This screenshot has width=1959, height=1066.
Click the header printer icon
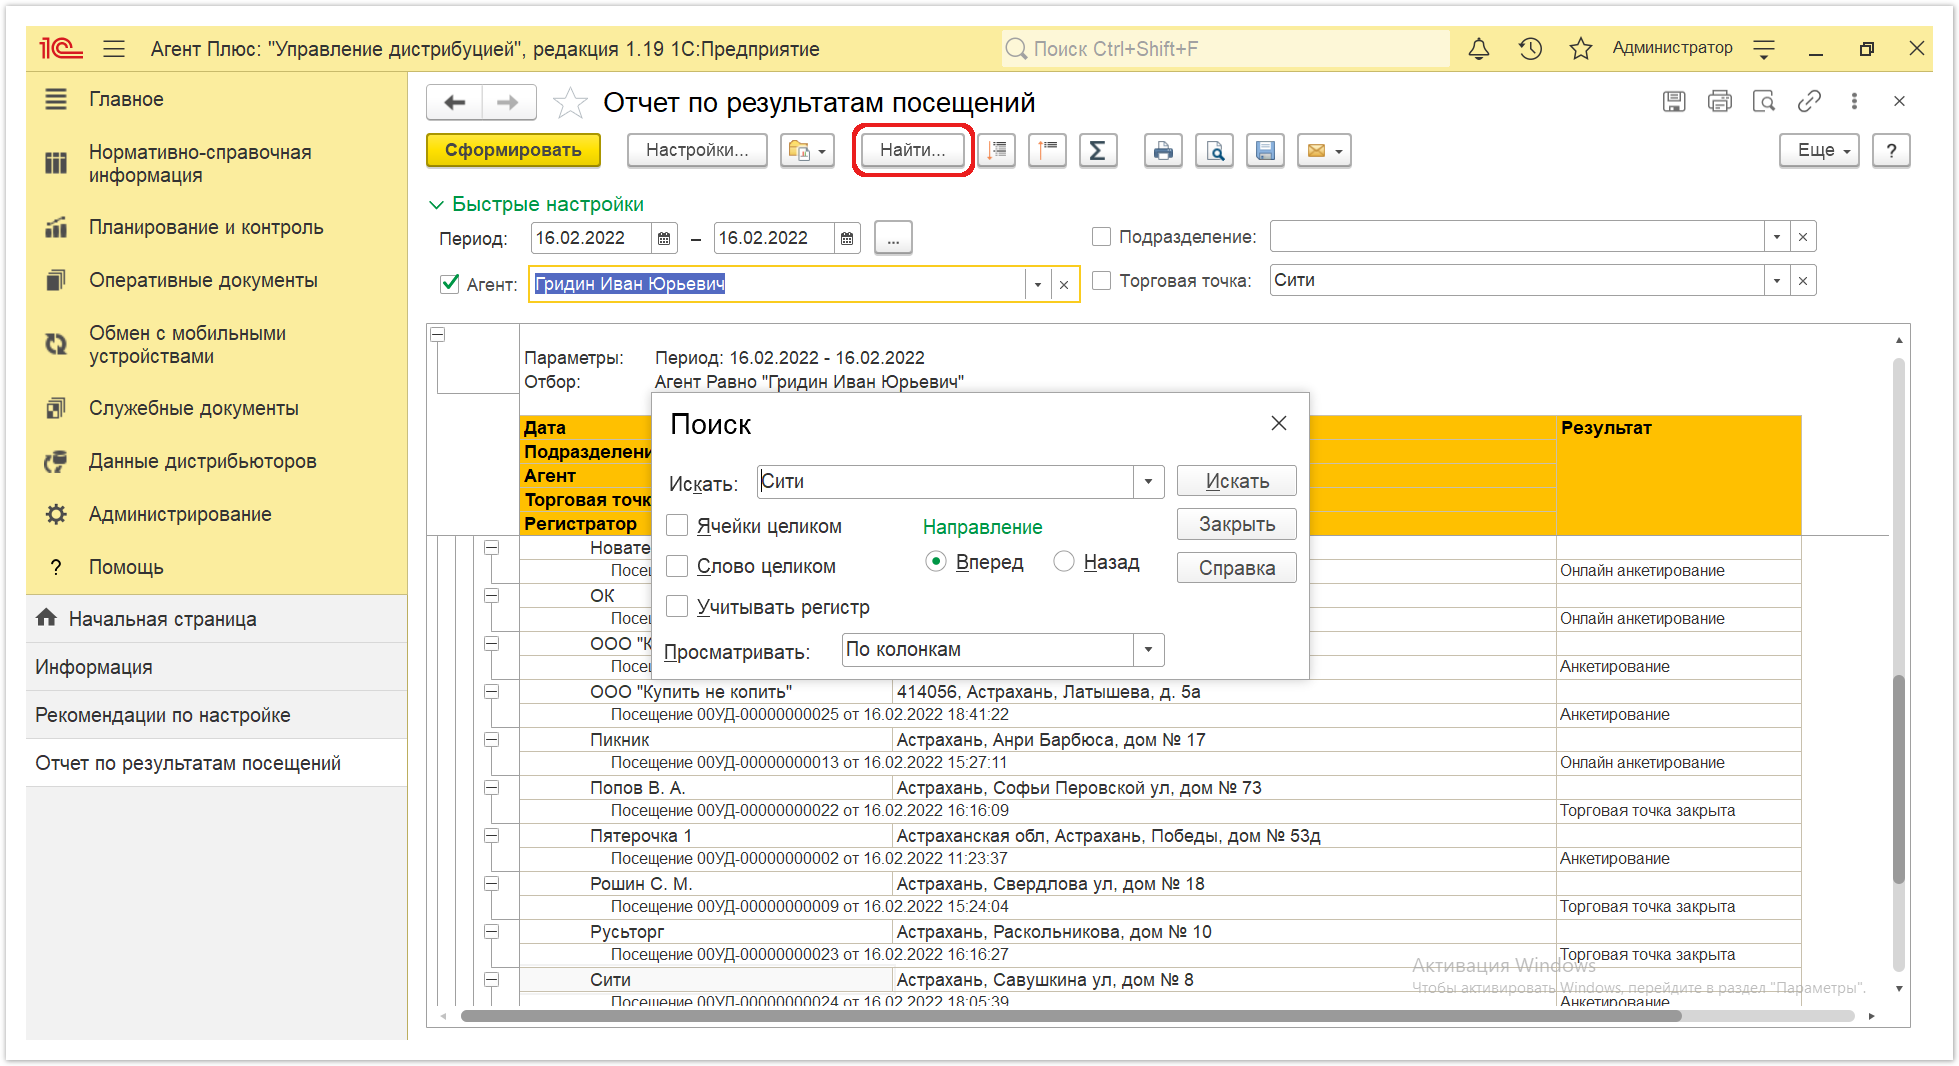(x=1720, y=101)
